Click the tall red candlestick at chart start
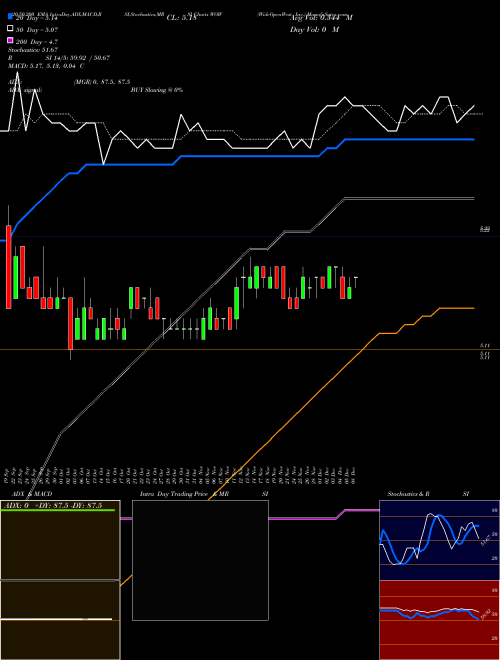Image resolution: width=500 pixels, height=660 pixels. 8,267
